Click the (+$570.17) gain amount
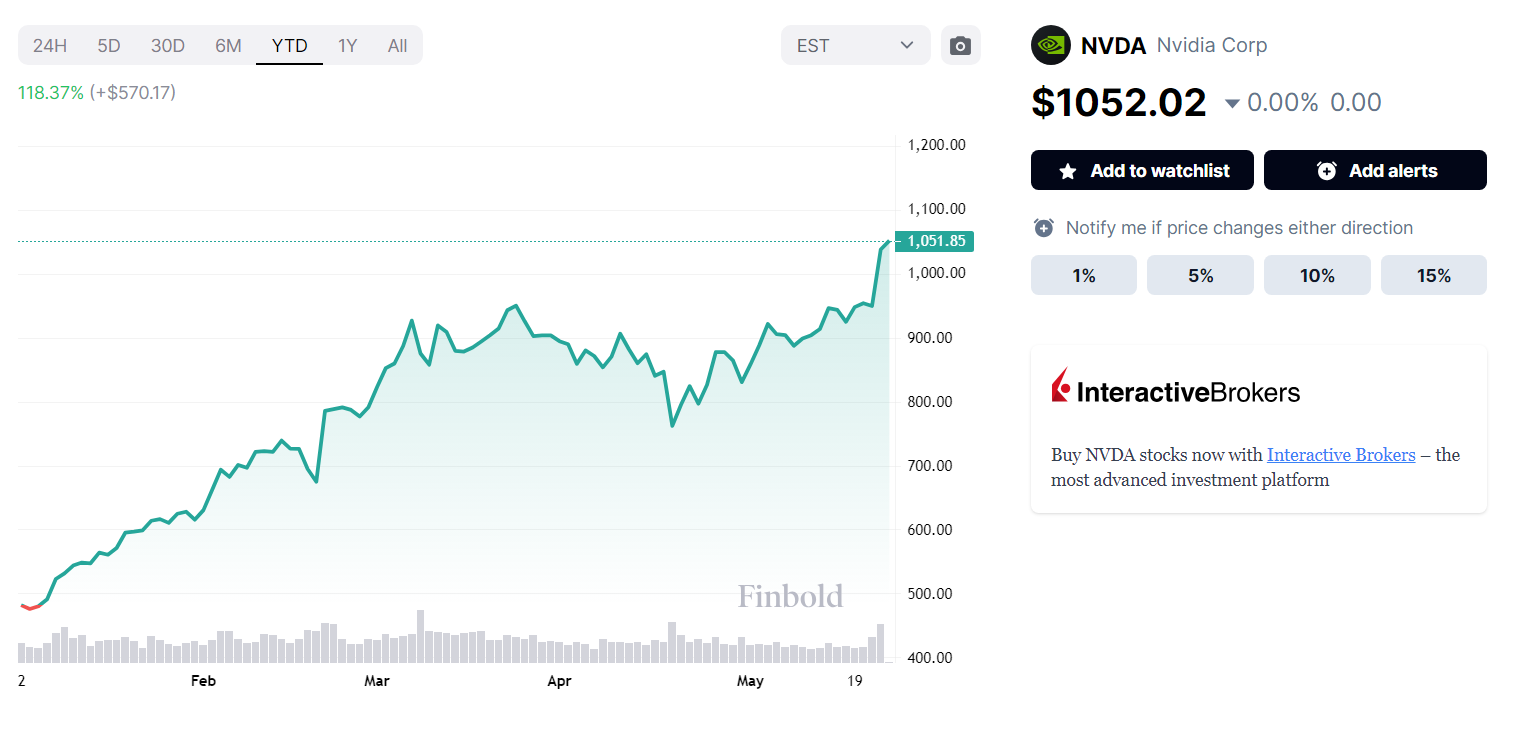Screen dimensions: 1540x729 (x=133, y=93)
